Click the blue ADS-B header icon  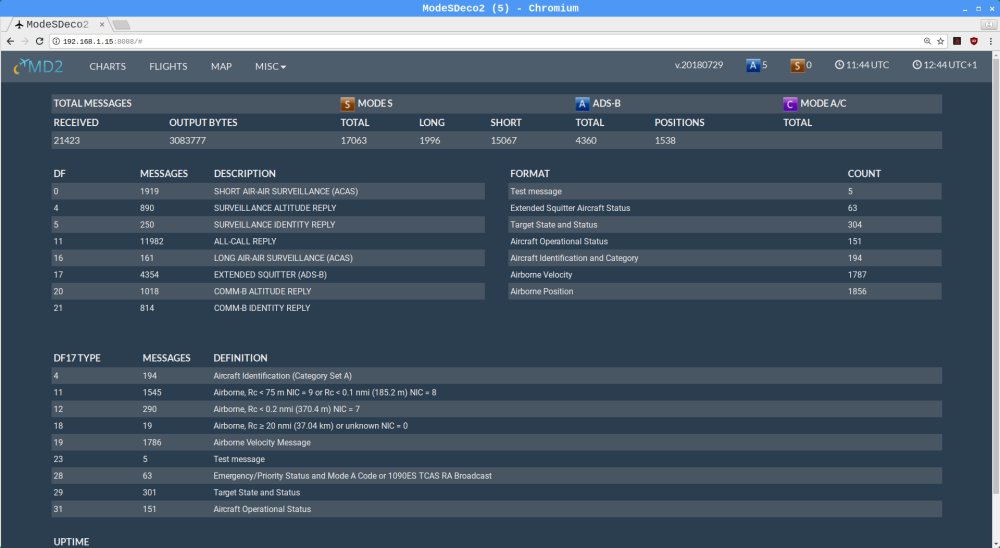pyautogui.click(x=582, y=103)
